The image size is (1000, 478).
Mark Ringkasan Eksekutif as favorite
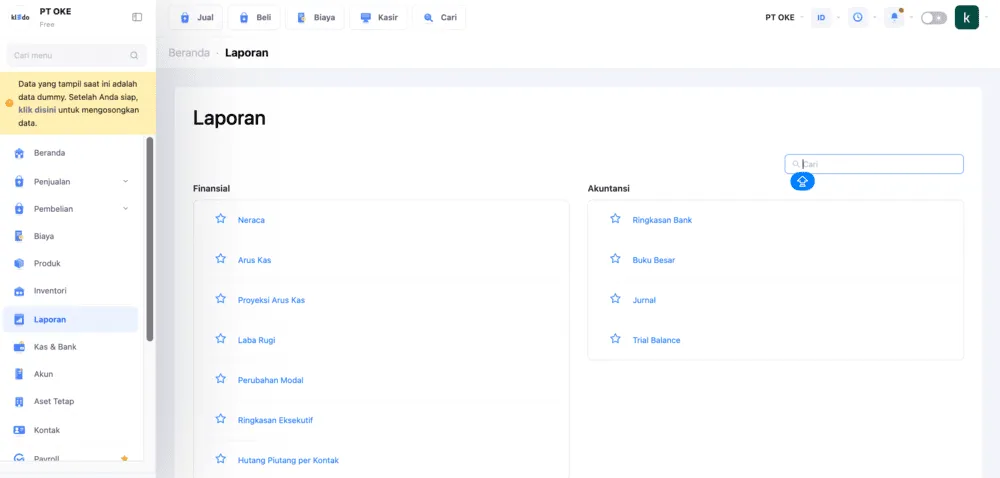221,419
